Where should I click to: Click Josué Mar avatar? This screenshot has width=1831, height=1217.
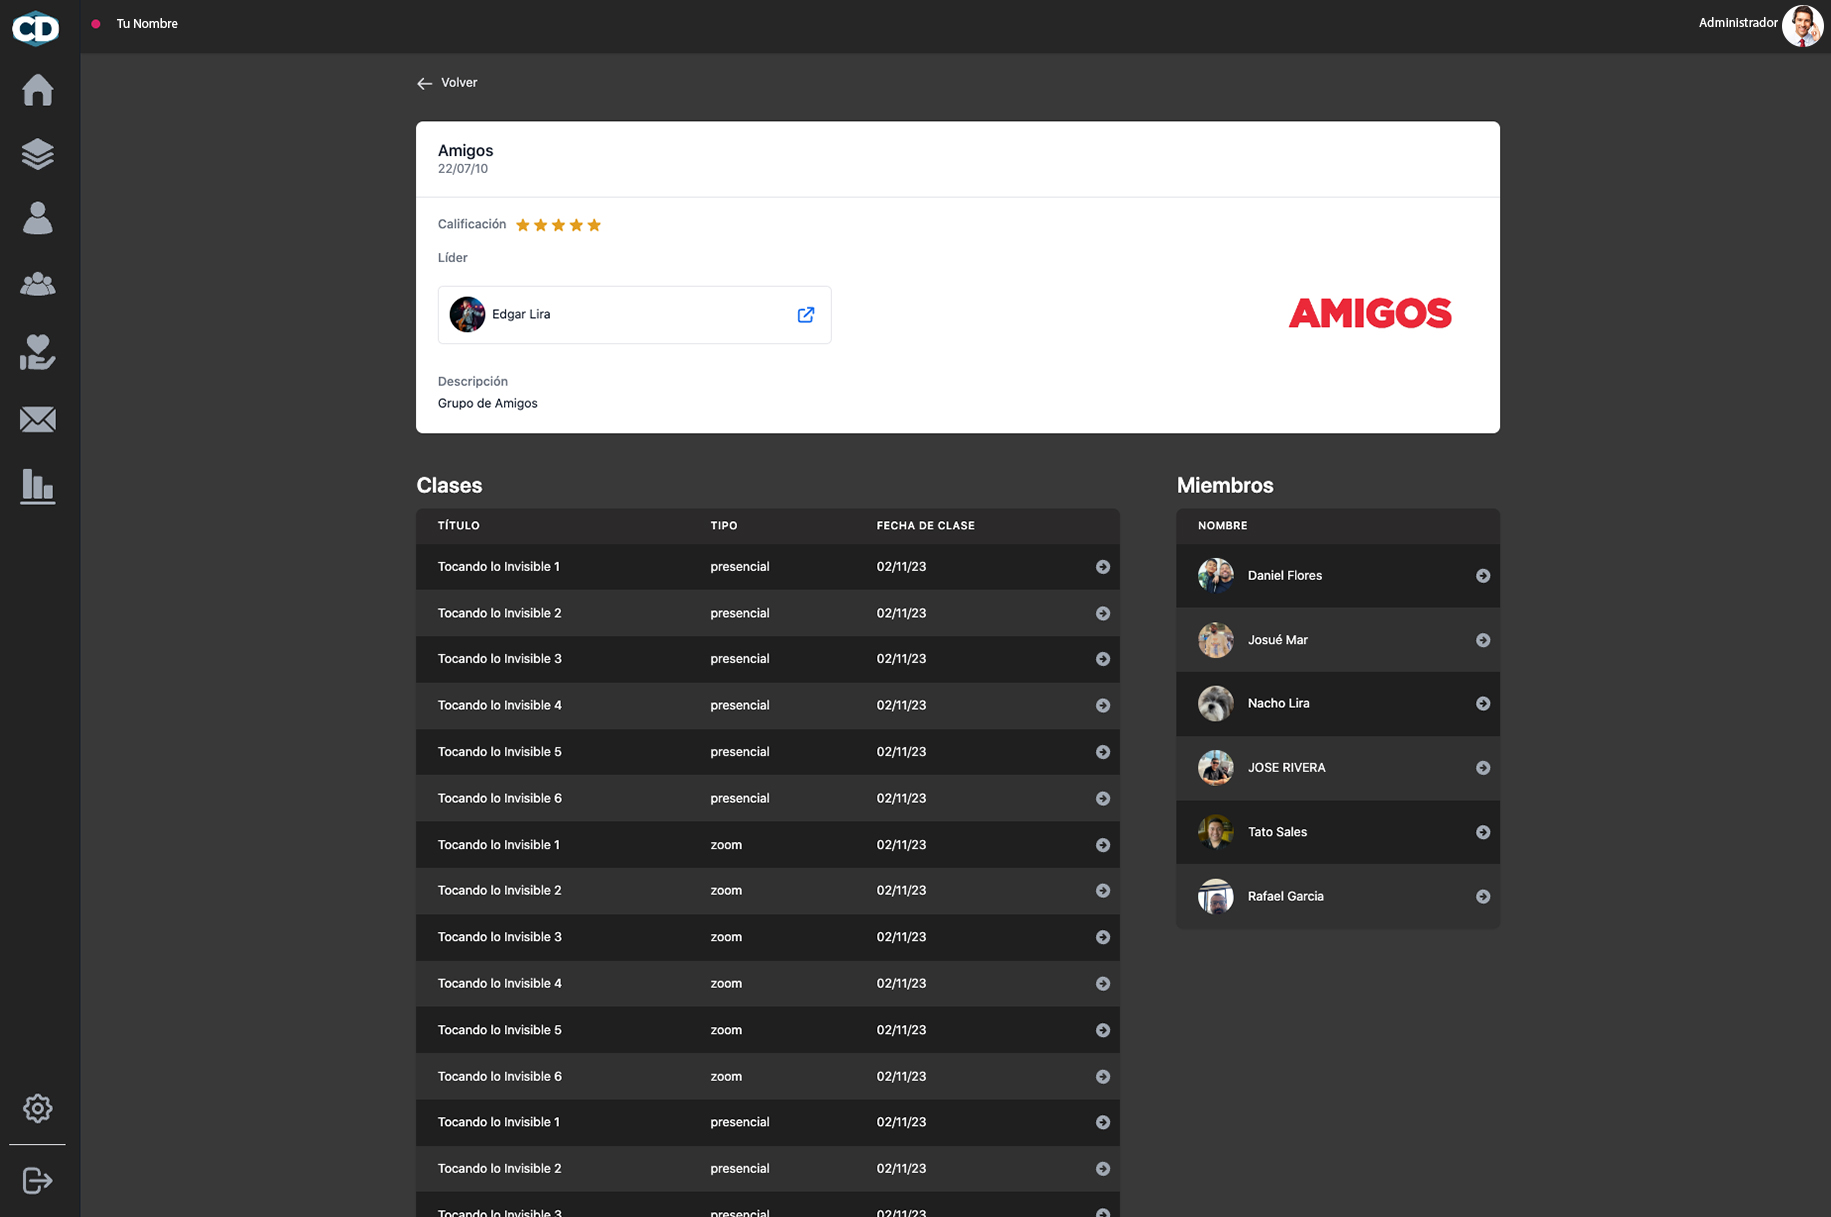tap(1216, 640)
